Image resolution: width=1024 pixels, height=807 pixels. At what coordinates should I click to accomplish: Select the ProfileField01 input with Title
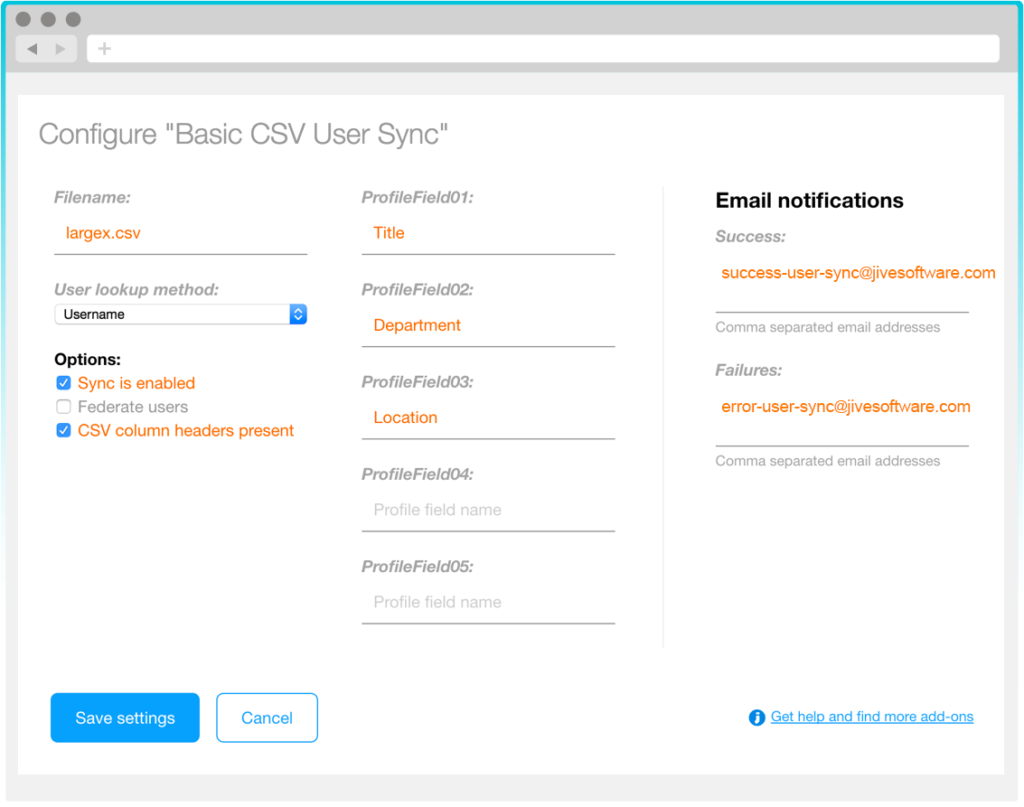488,234
